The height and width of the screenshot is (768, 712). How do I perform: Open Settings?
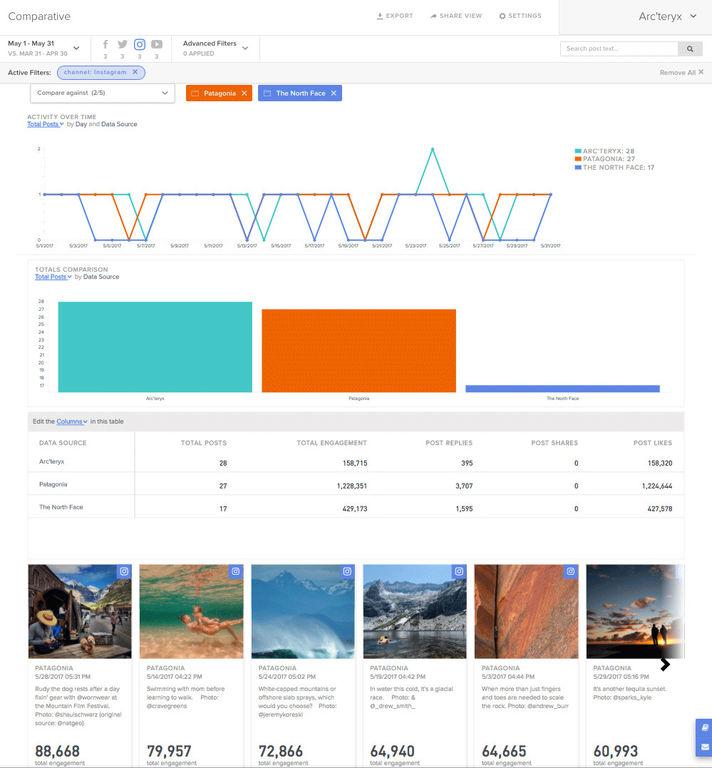520,16
